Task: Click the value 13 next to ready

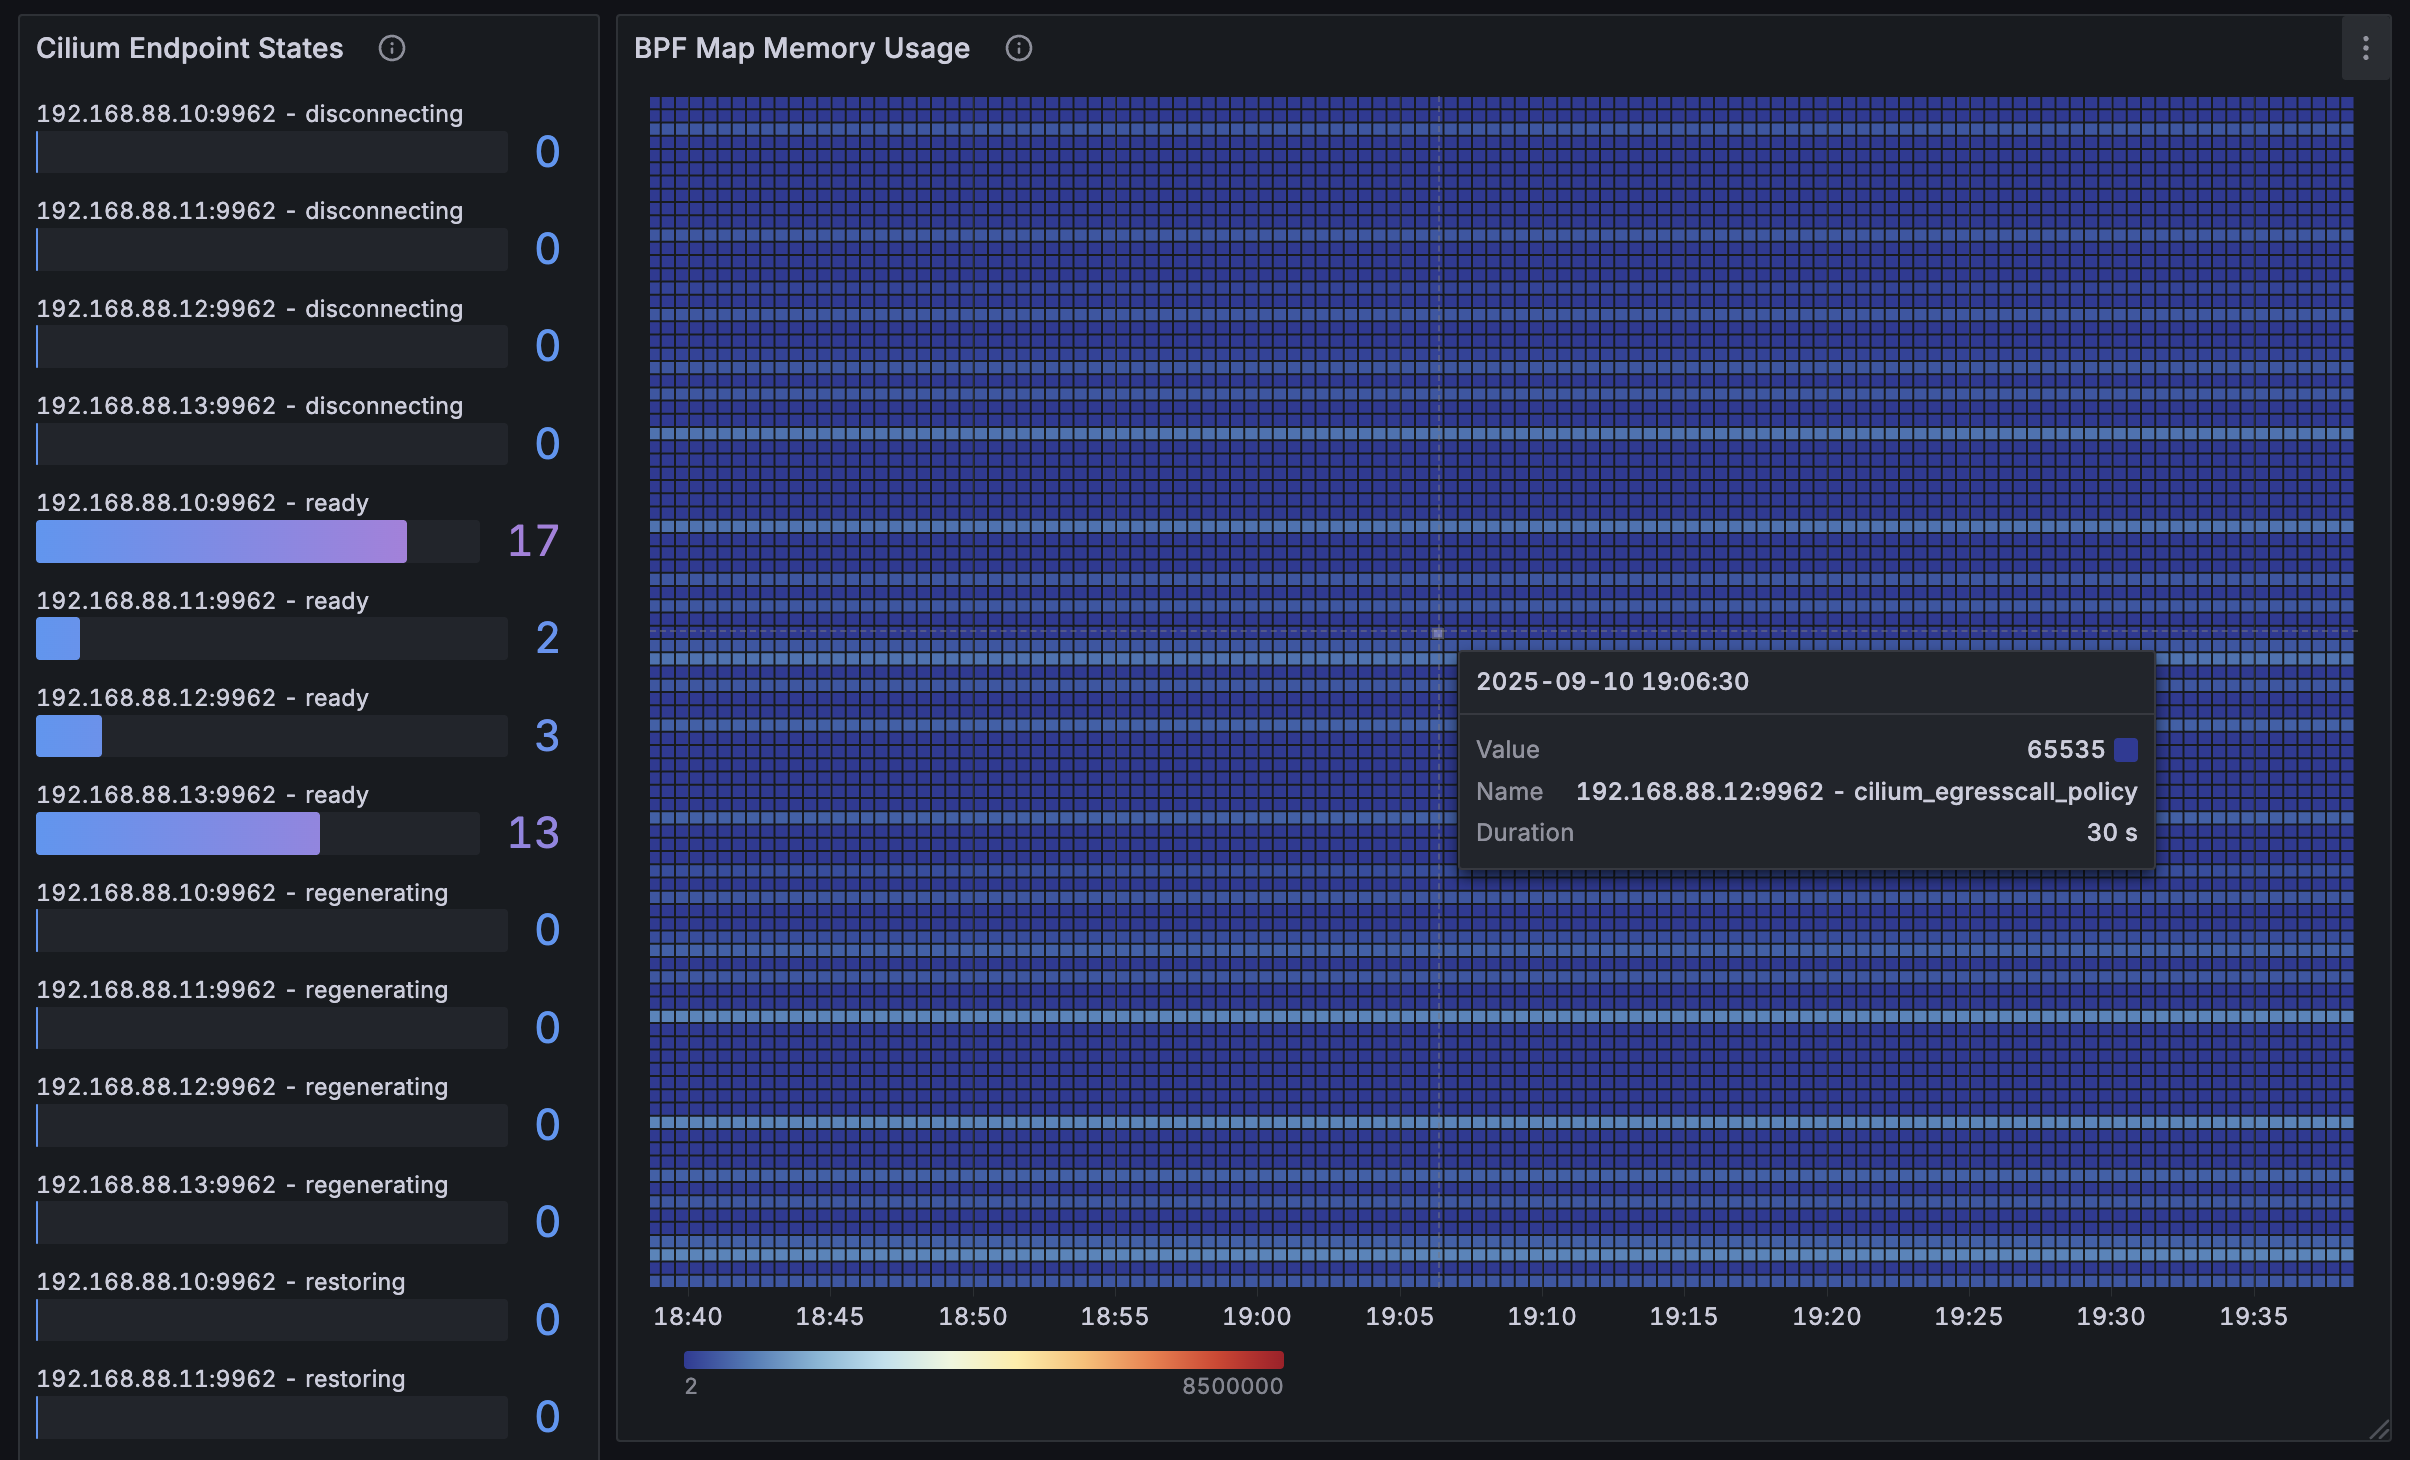Action: click(x=533, y=834)
